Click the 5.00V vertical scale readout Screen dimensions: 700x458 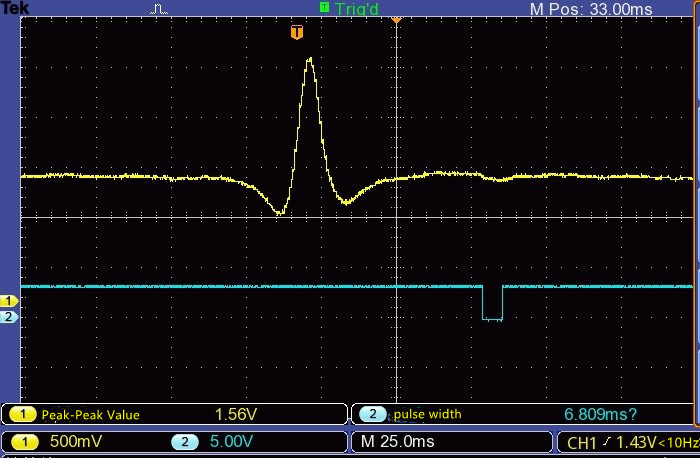[x=231, y=441]
